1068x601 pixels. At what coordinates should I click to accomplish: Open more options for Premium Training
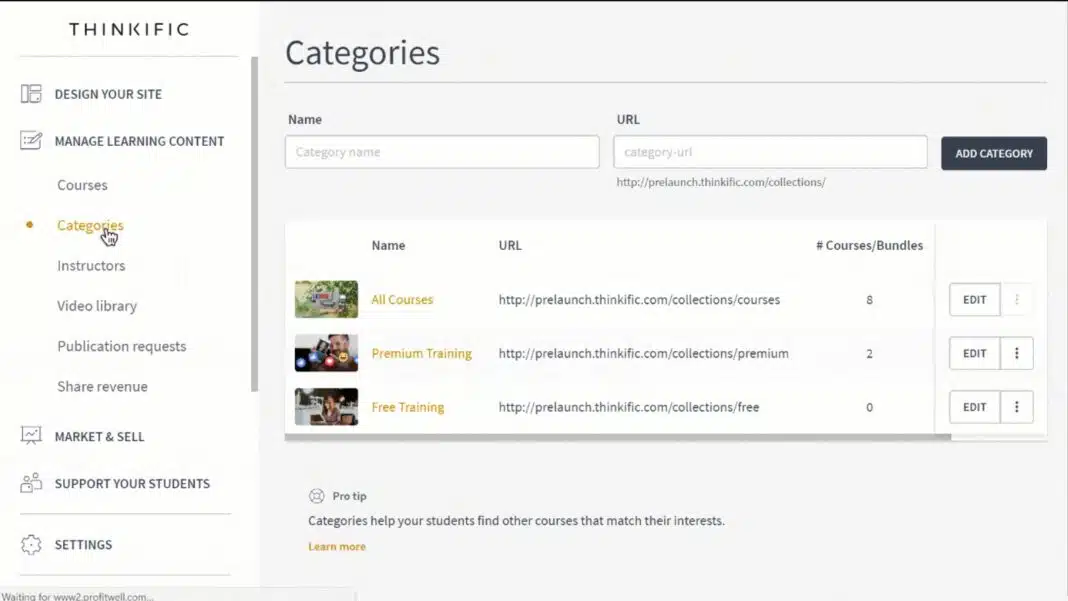point(1017,353)
